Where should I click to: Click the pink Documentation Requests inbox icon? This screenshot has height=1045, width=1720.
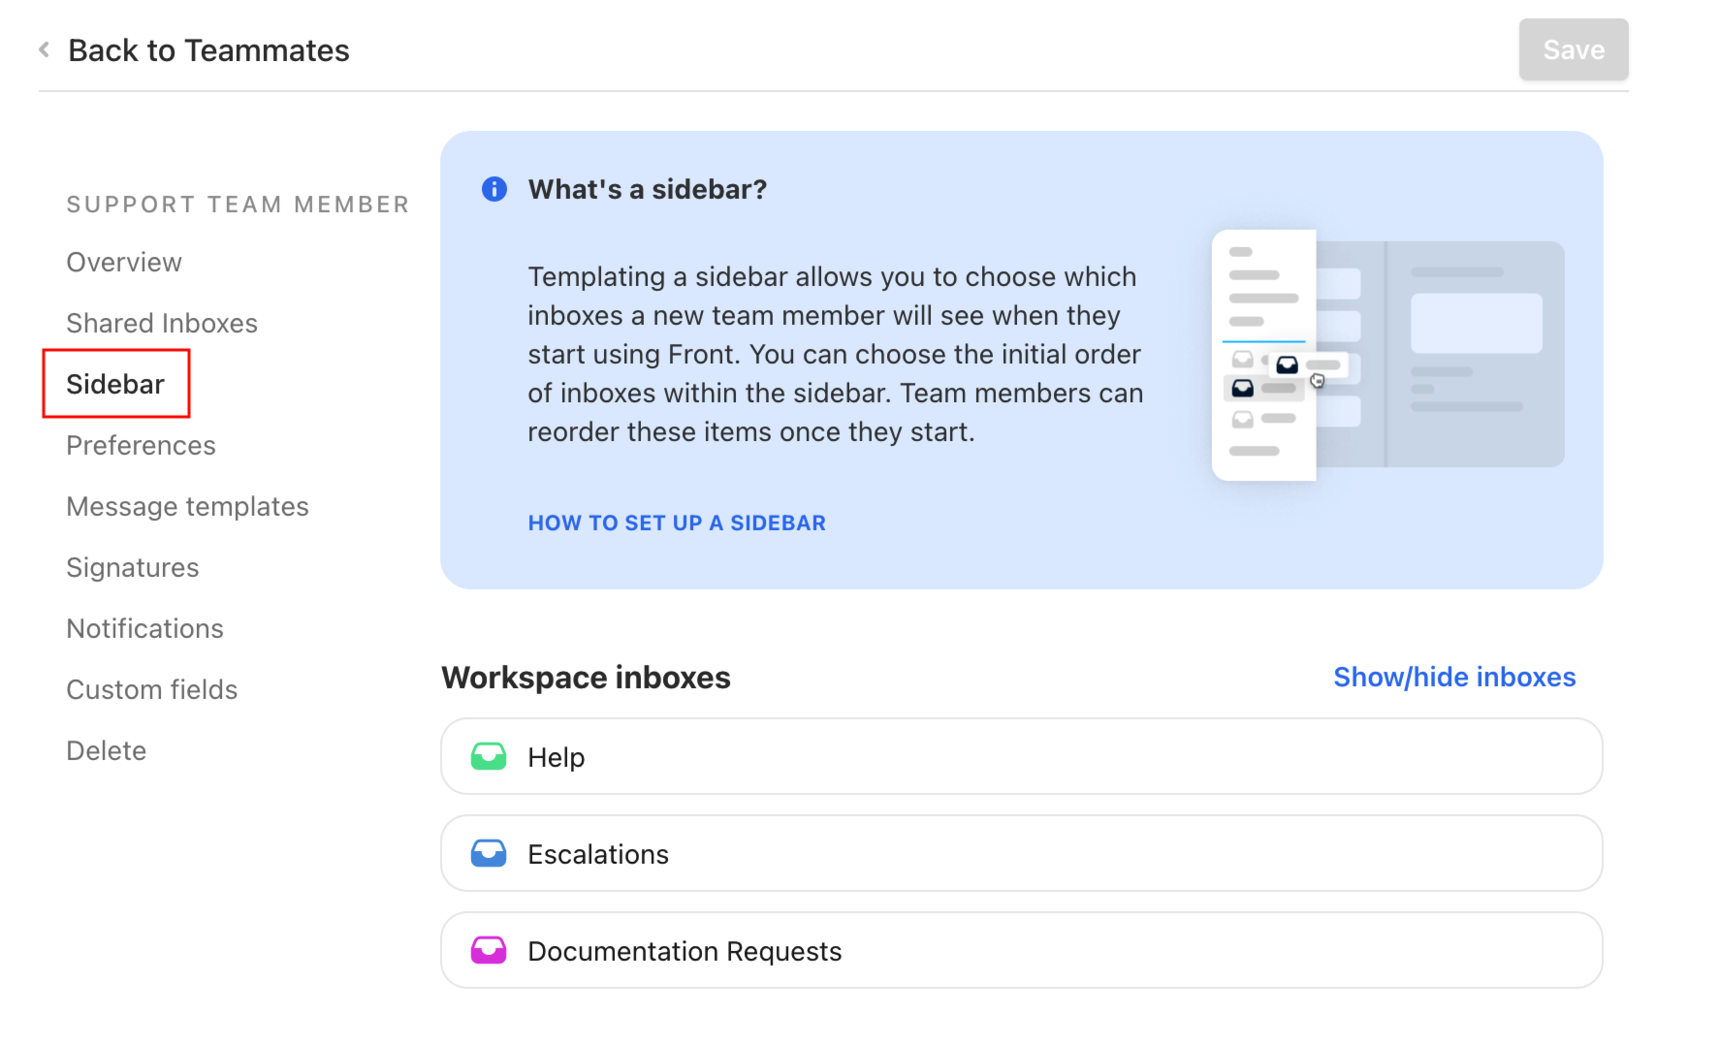point(488,950)
